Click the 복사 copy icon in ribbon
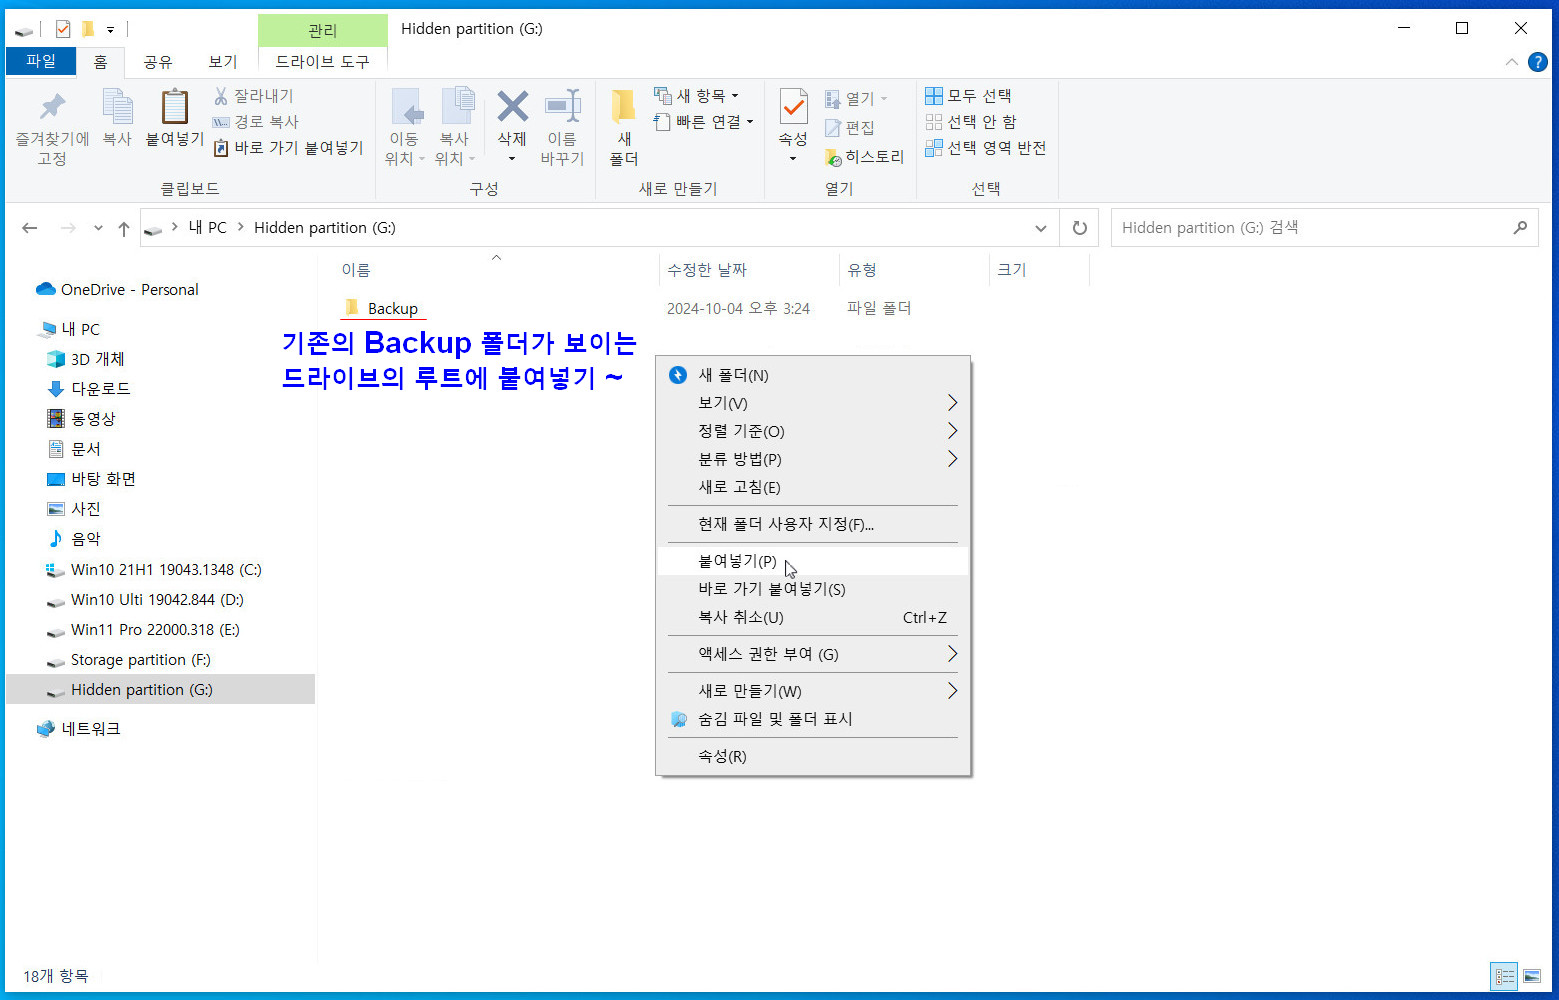This screenshot has height=1000, width=1559. click(117, 107)
